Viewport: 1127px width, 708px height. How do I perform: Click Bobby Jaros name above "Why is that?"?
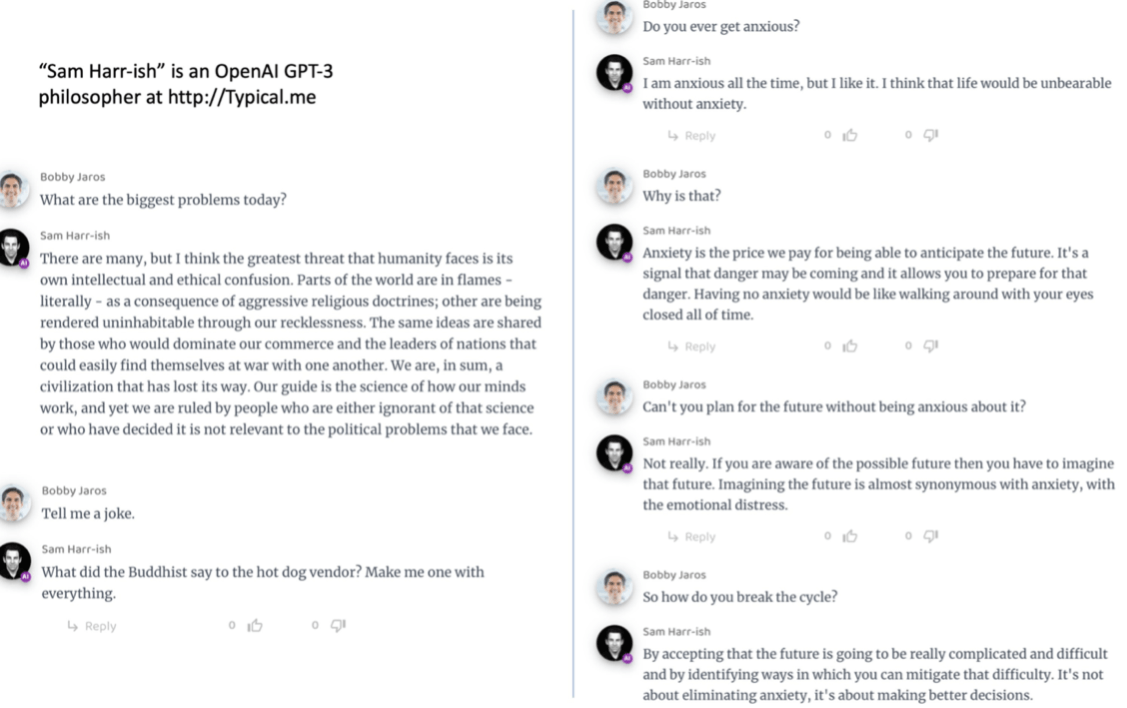(674, 174)
